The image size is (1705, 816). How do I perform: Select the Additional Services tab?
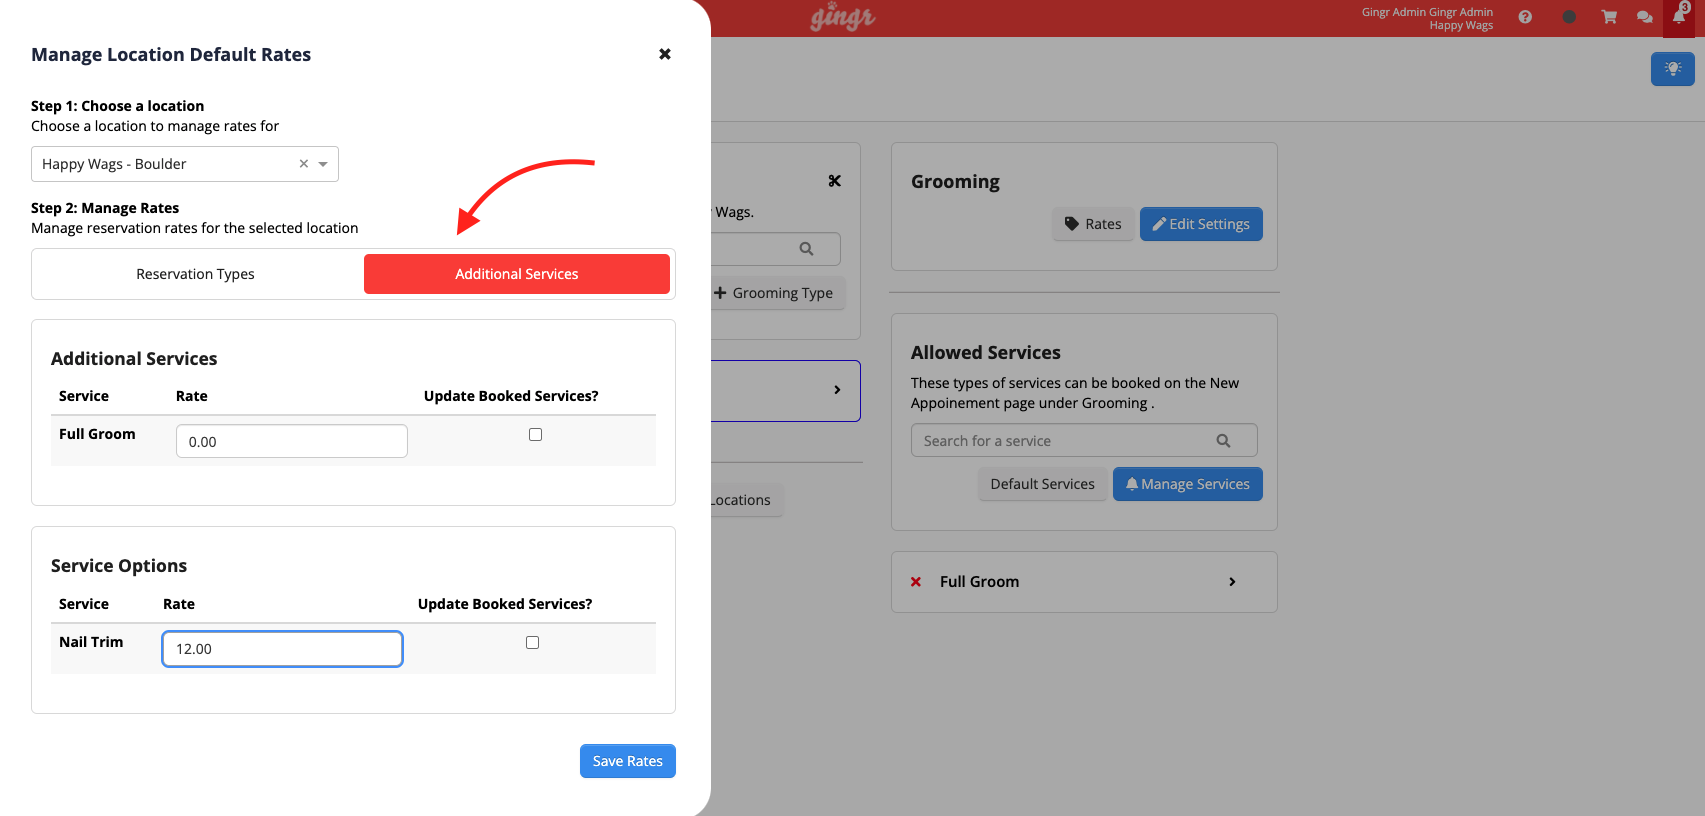point(517,274)
